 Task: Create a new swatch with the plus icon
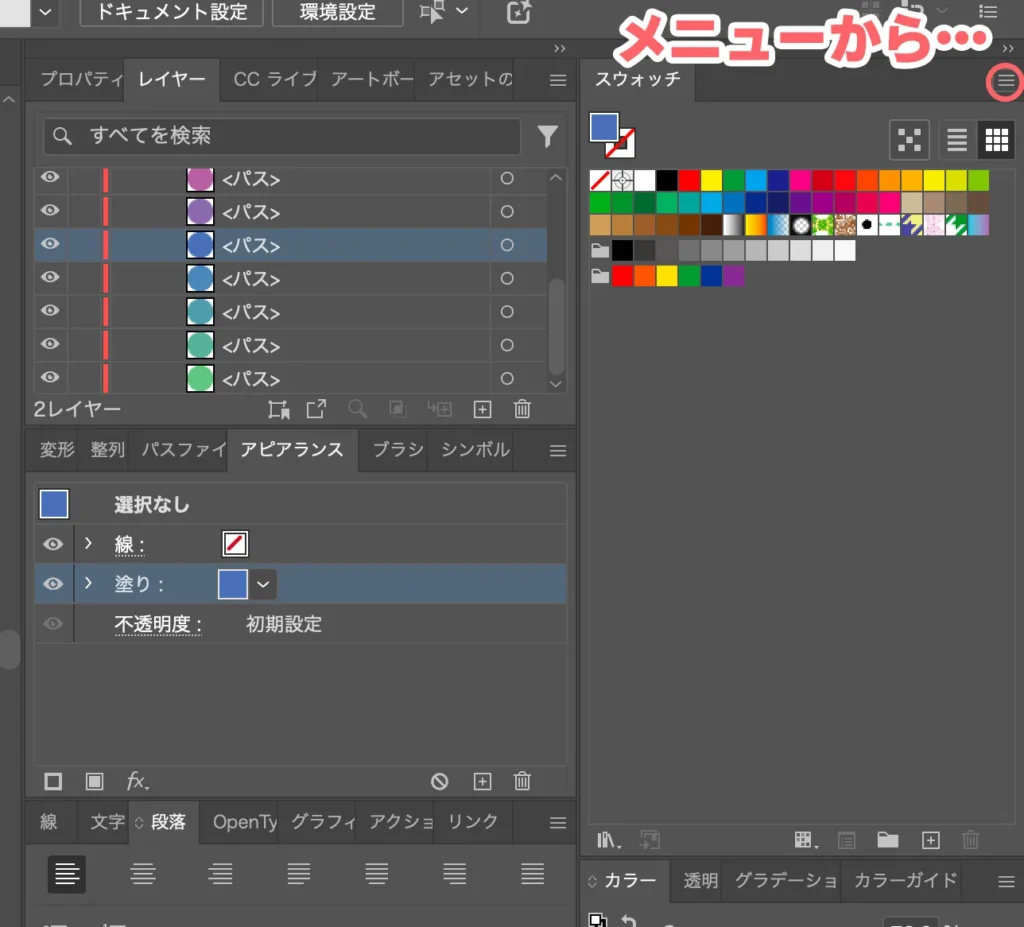(x=930, y=840)
